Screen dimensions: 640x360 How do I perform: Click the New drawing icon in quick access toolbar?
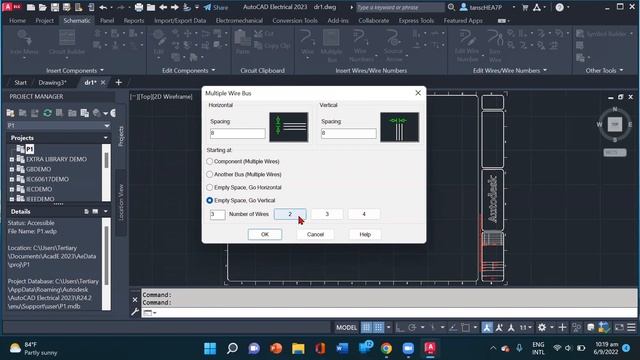tap(31, 7)
